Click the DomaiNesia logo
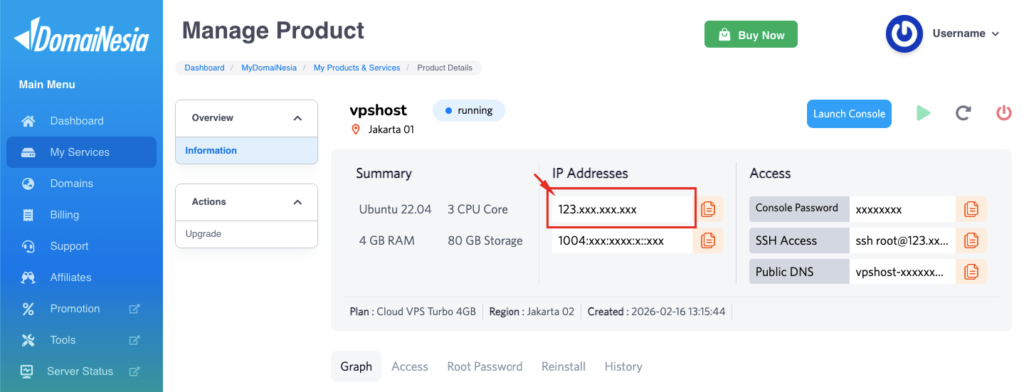The width and height of the screenshot is (1024, 392). coord(82,35)
